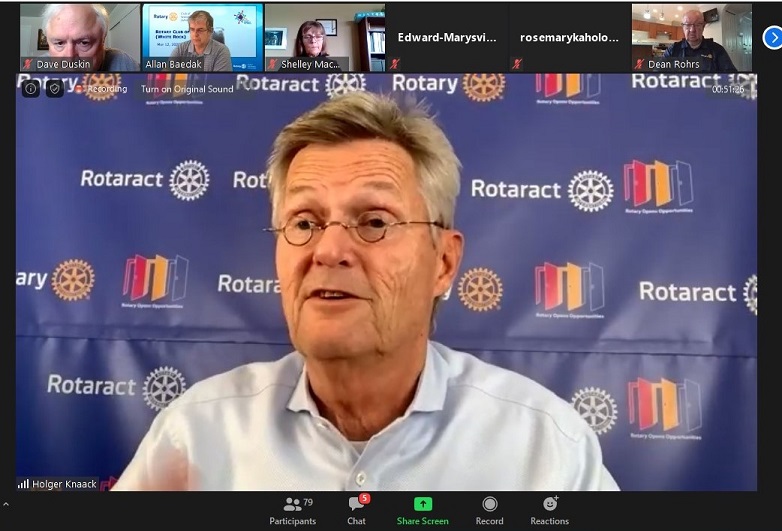
Task: Select Shelley Mac's video thumbnail
Action: (x=325, y=37)
